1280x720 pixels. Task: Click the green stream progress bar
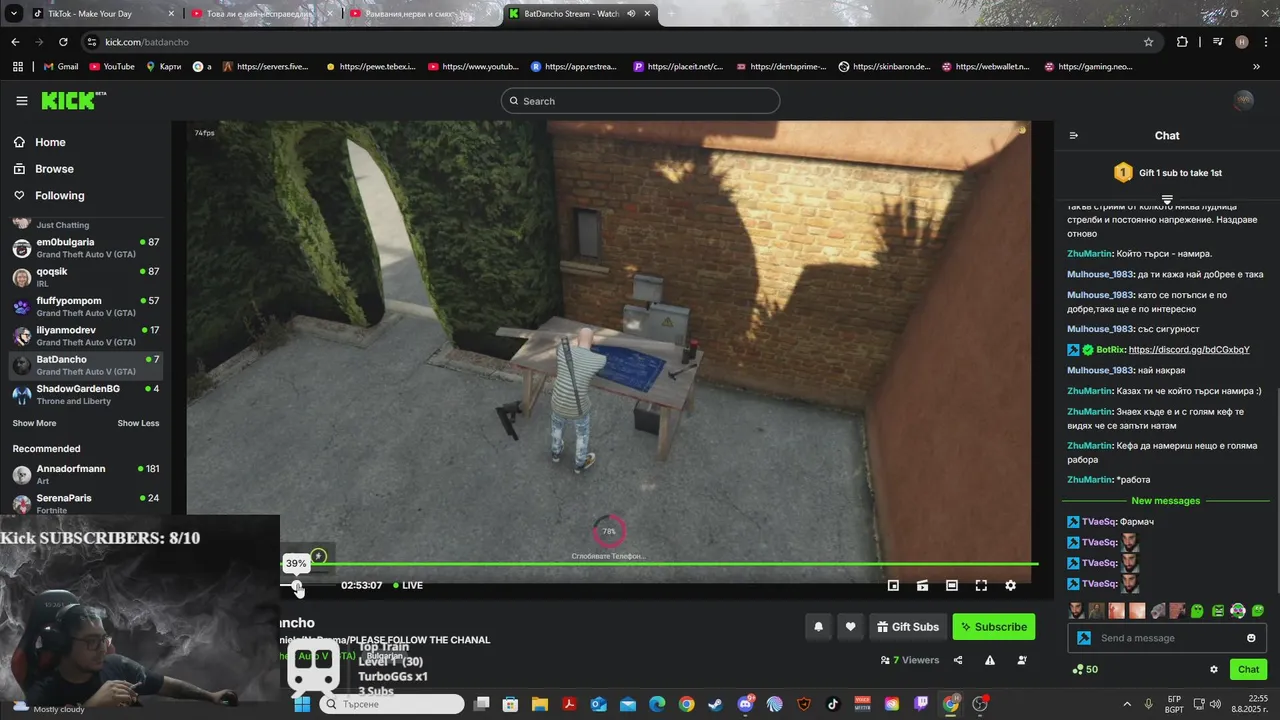(660, 564)
